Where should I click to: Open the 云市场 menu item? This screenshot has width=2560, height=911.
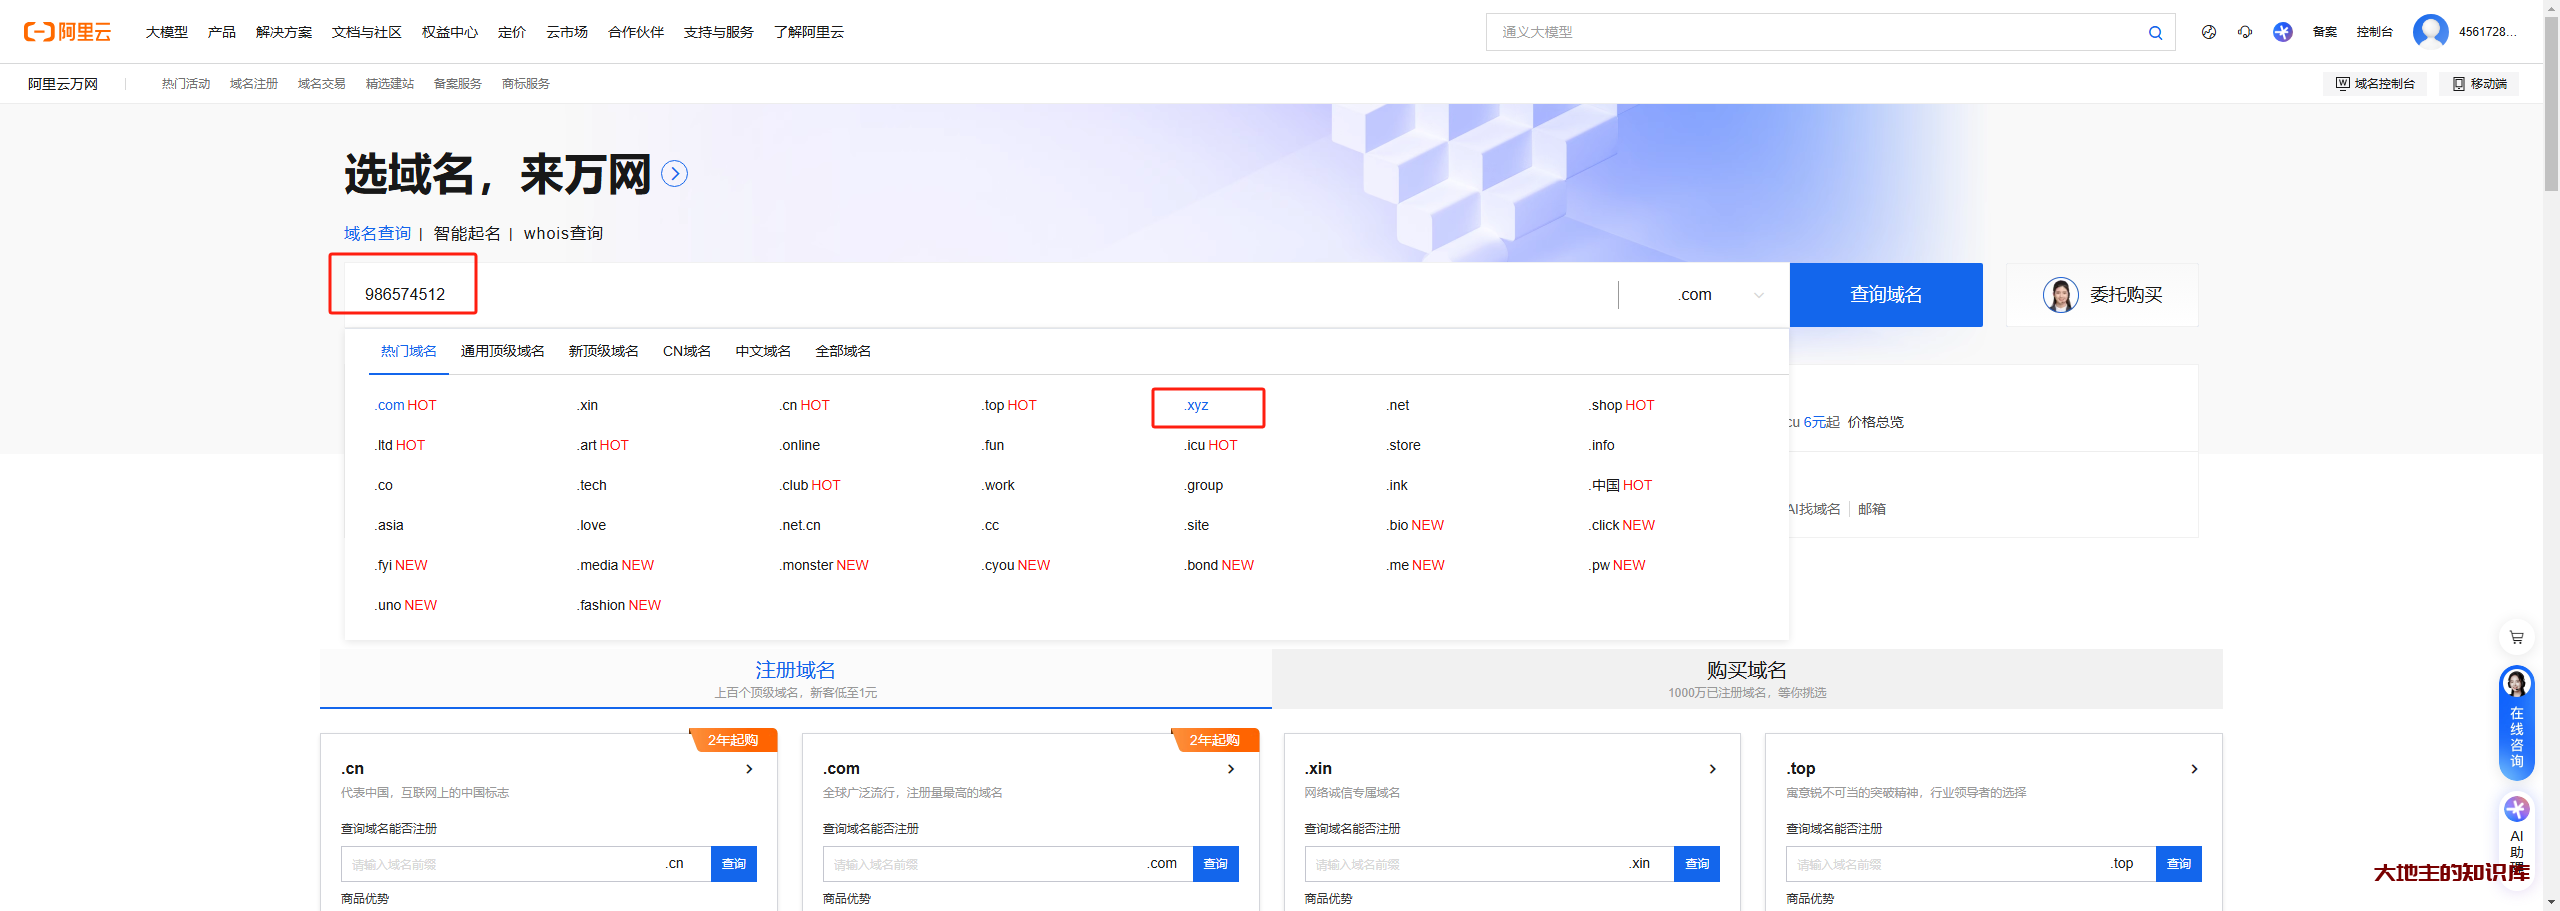pos(567,32)
